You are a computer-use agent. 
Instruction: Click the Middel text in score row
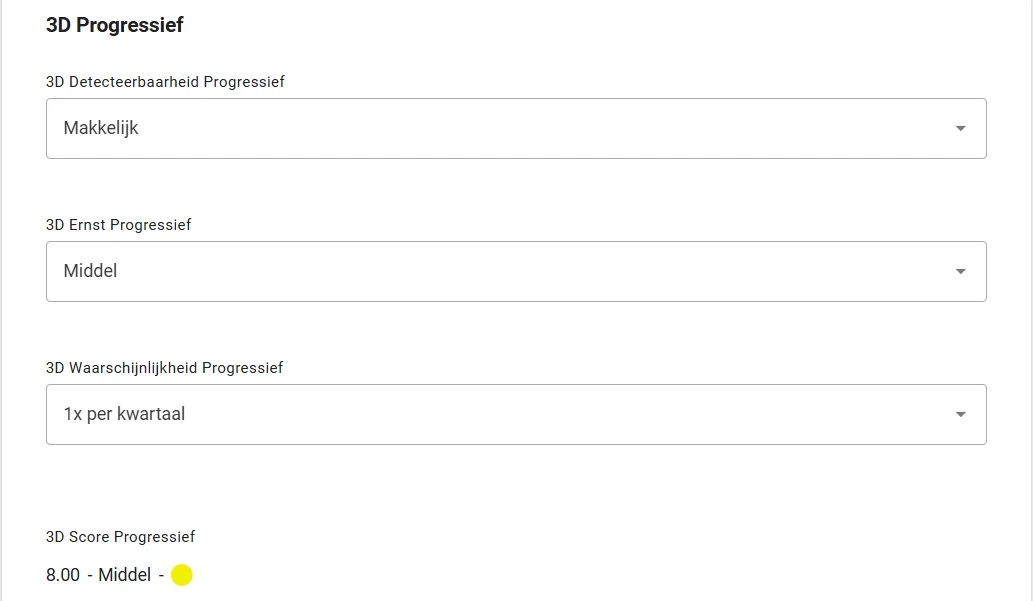125,575
